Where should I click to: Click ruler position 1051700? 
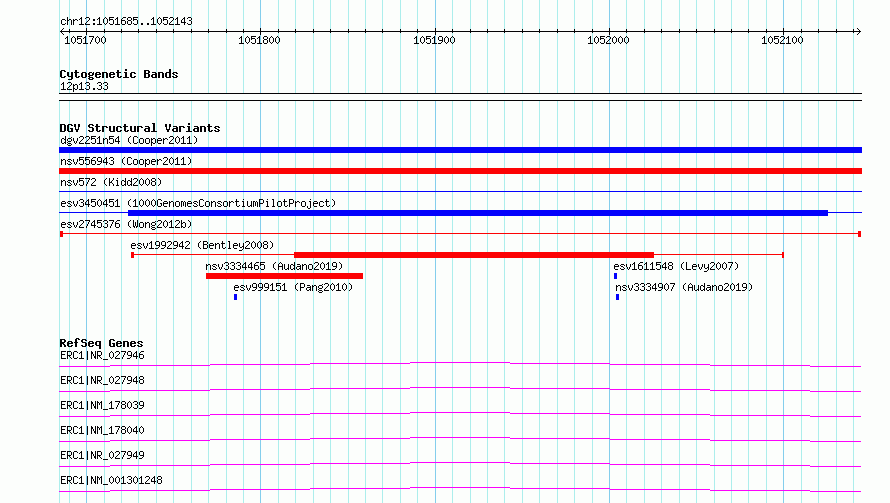click(85, 40)
